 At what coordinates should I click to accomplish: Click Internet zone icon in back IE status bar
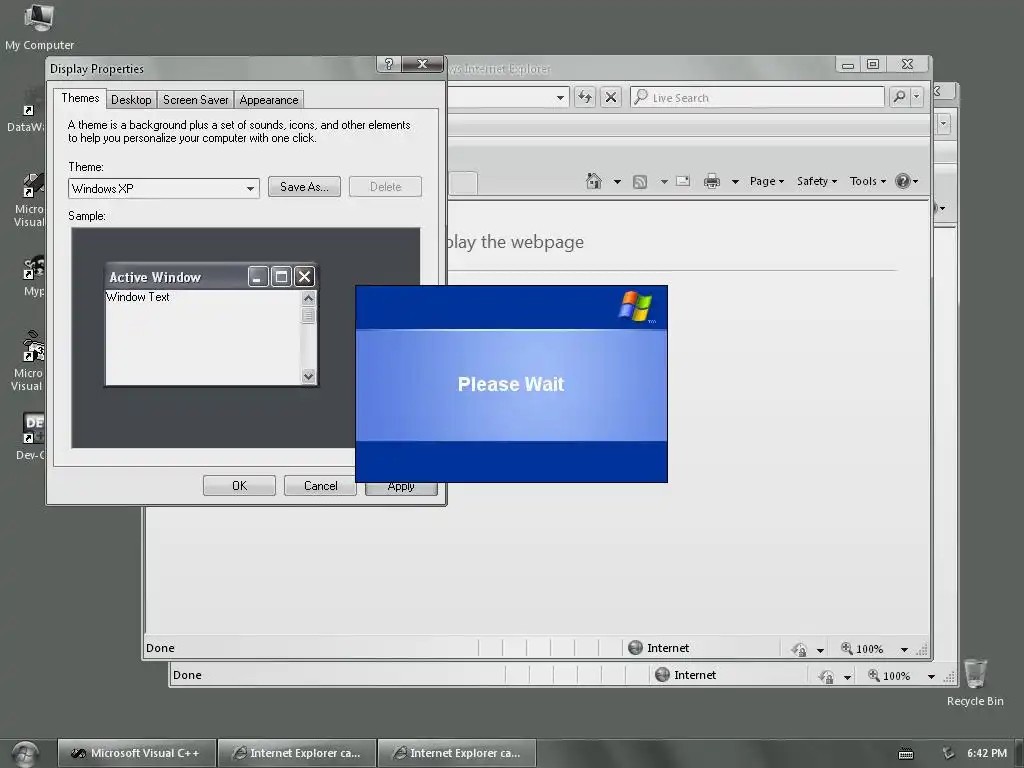tap(662, 675)
